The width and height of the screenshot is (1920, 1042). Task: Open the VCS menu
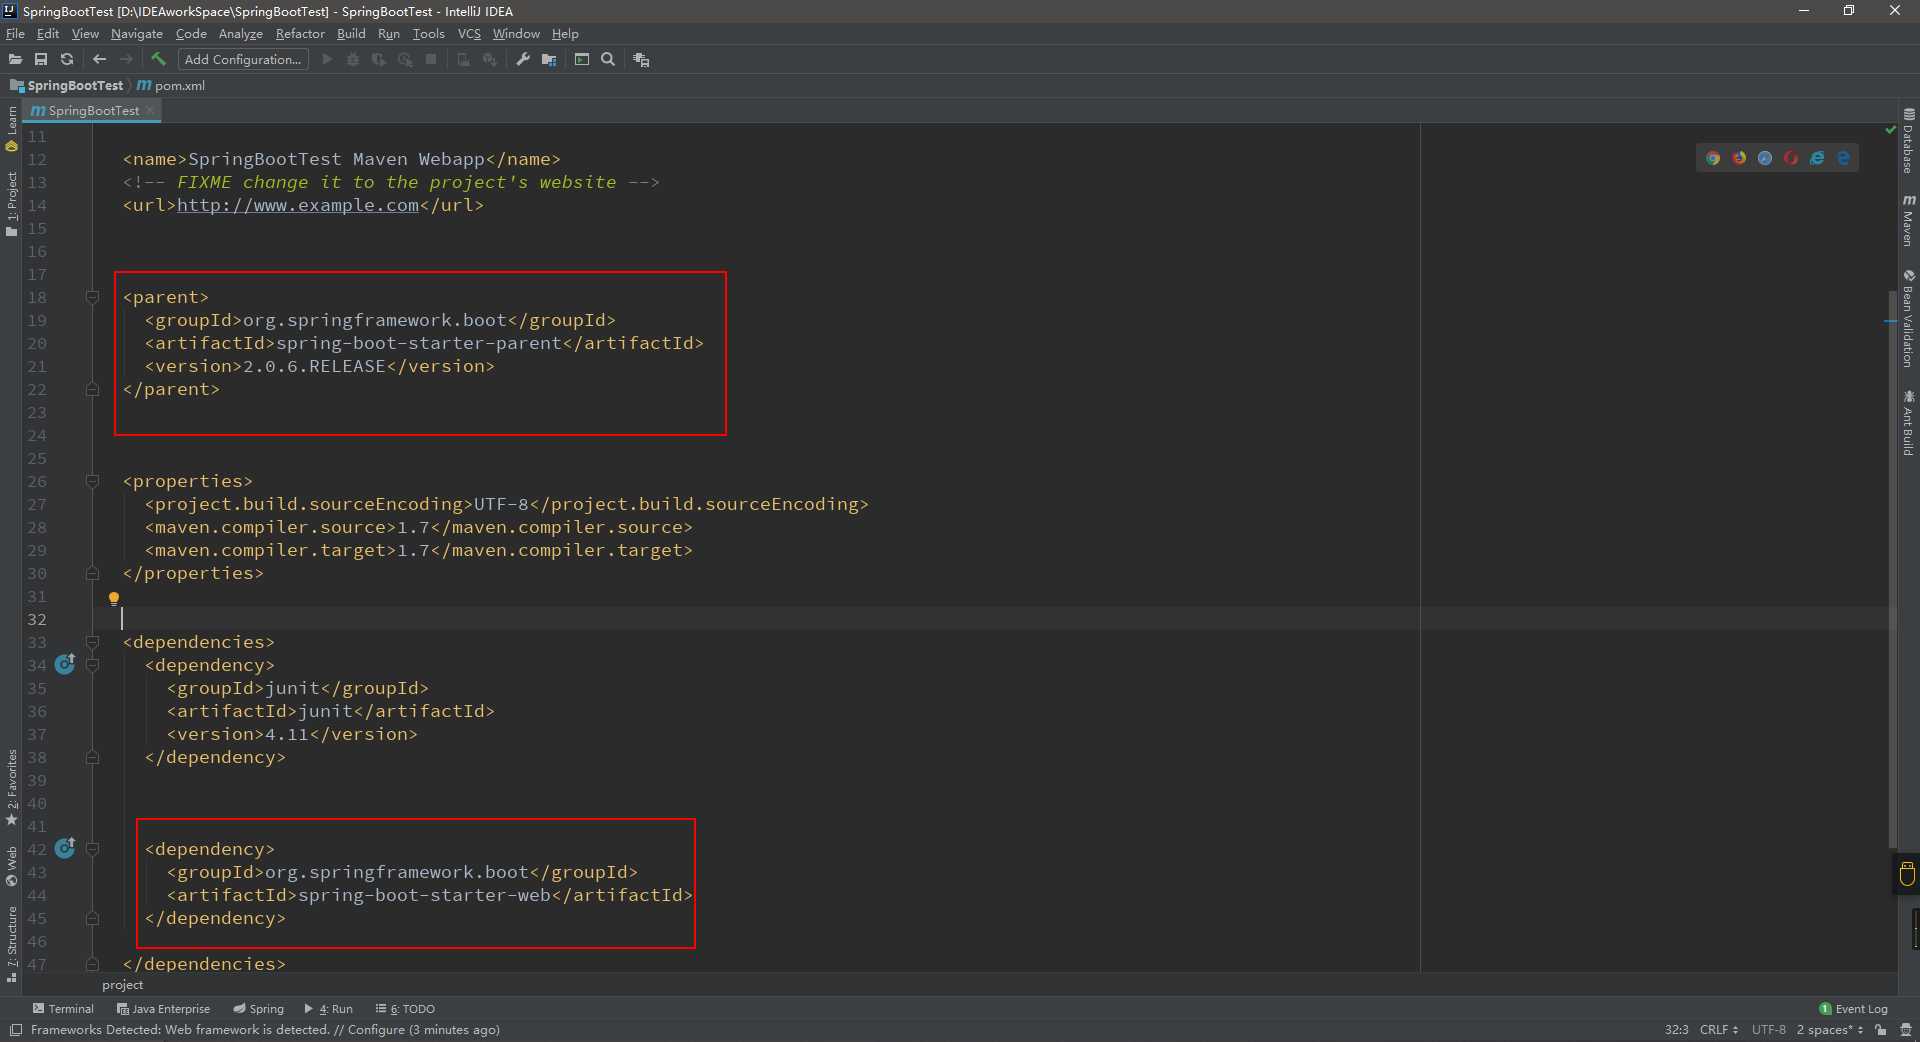[x=469, y=34]
